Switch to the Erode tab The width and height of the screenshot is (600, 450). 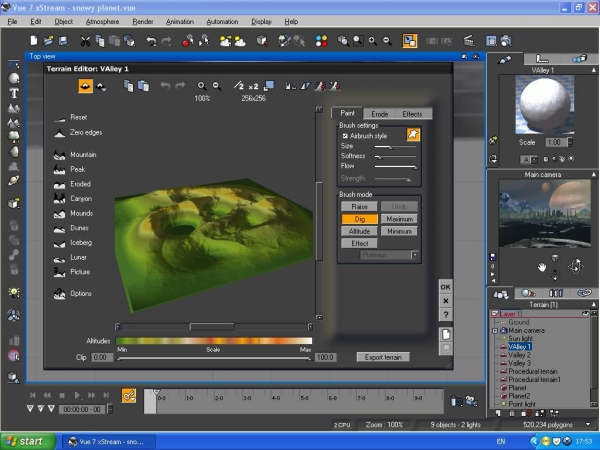point(380,114)
